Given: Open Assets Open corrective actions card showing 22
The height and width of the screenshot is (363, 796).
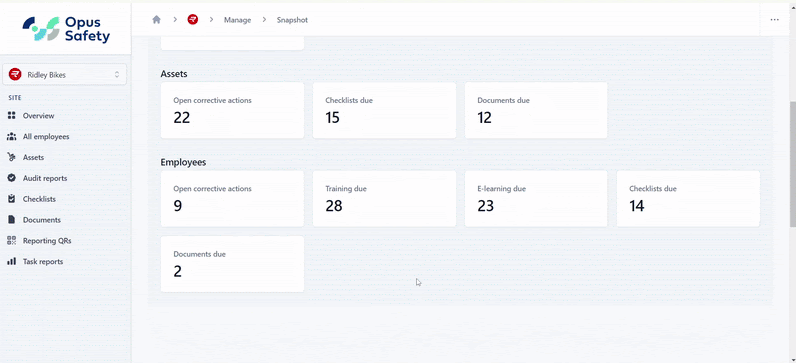Looking at the screenshot, I should (x=232, y=110).
